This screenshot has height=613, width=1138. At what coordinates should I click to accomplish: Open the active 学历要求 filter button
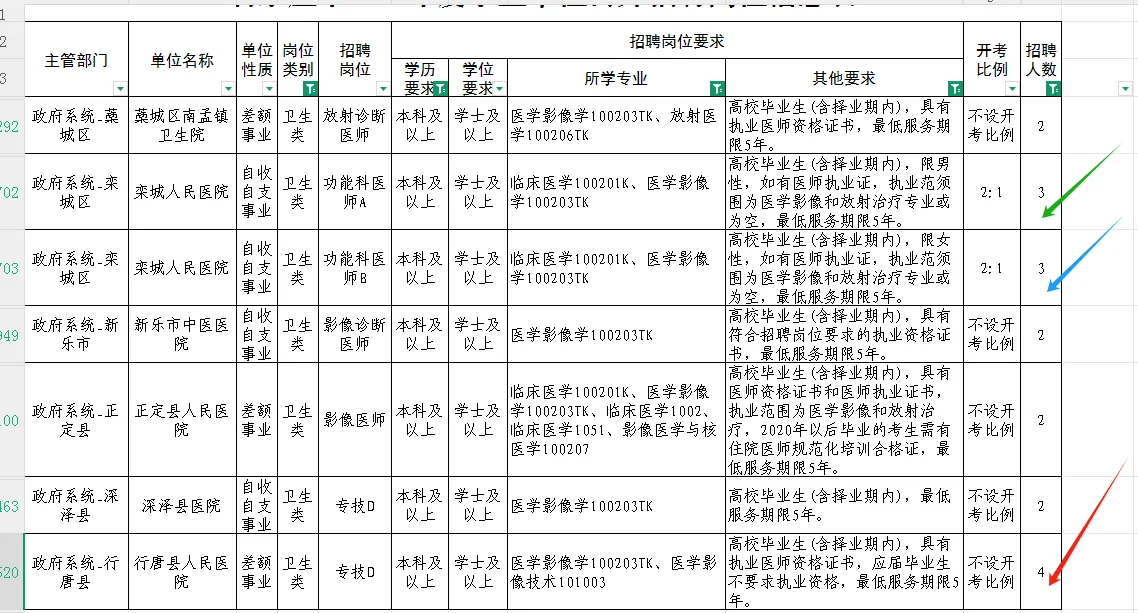[x=441, y=89]
